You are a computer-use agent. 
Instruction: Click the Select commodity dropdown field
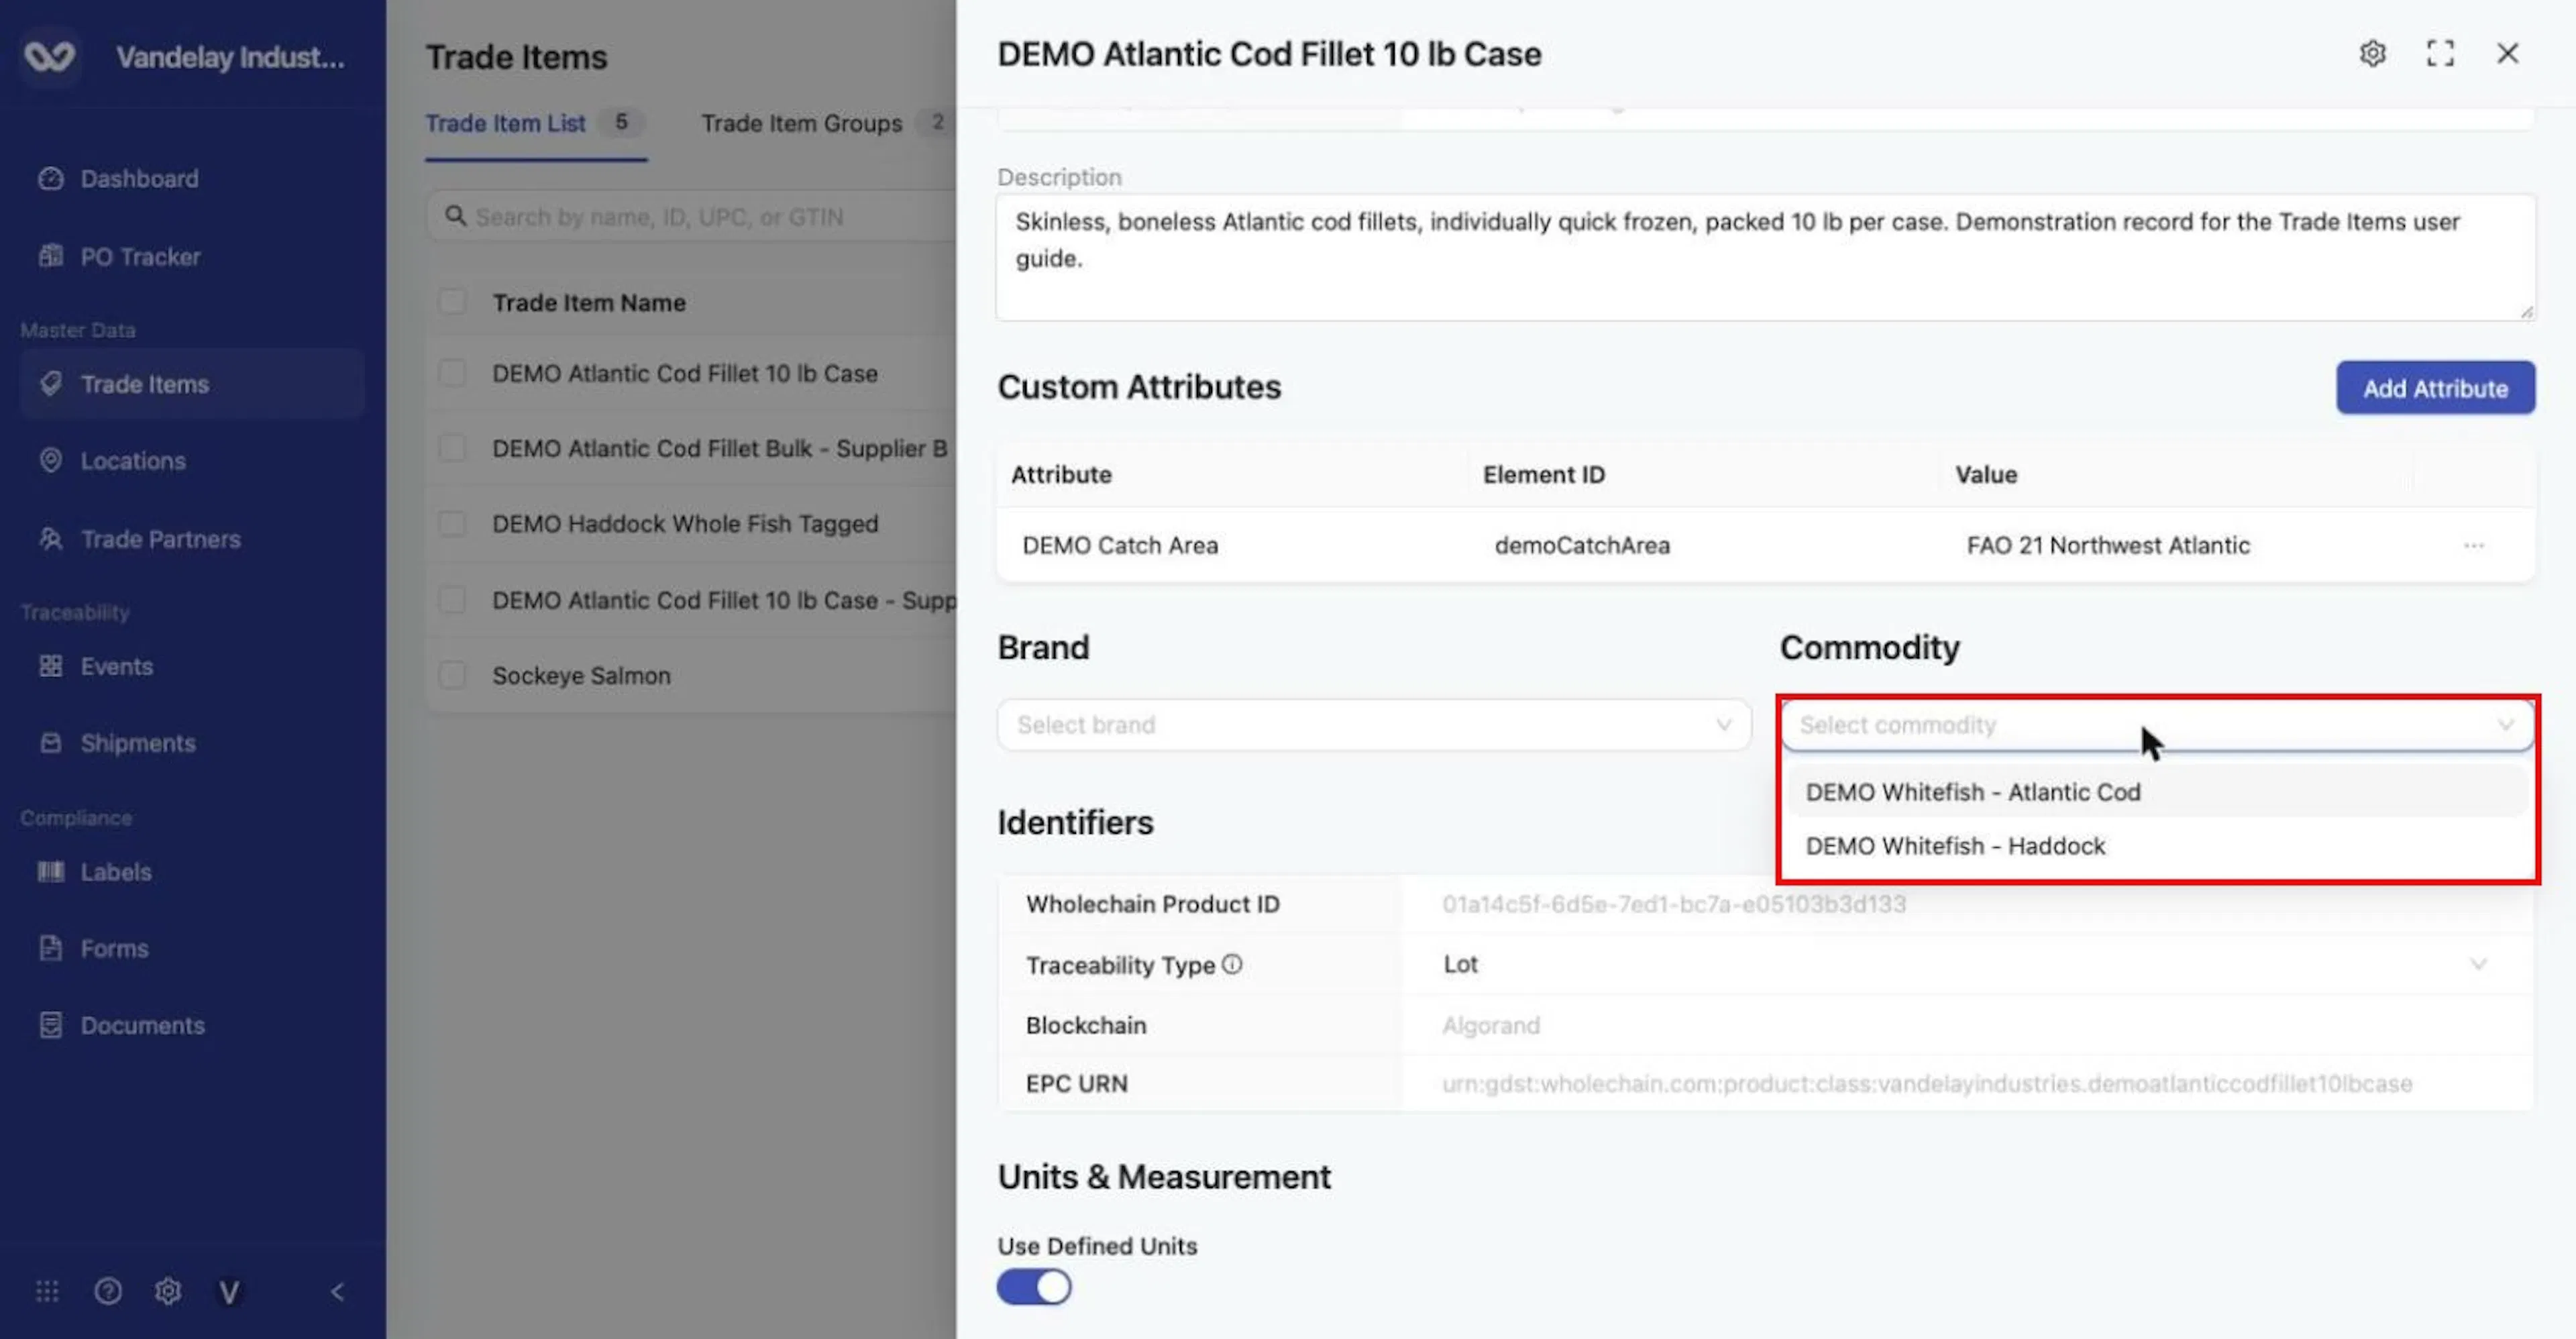(2157, 725)
